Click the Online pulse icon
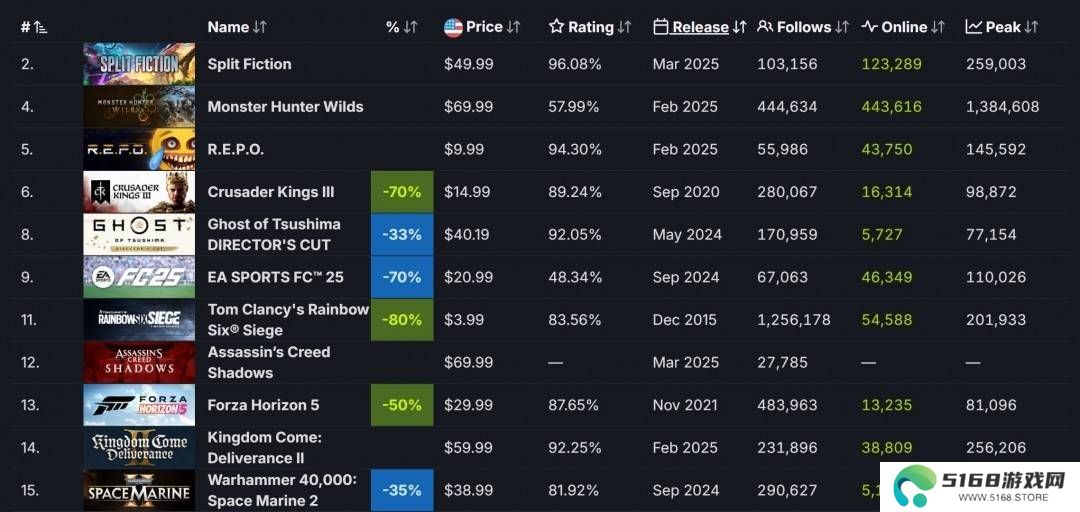The width and height of the screenshot is (1080, 512). coord(869,27)
